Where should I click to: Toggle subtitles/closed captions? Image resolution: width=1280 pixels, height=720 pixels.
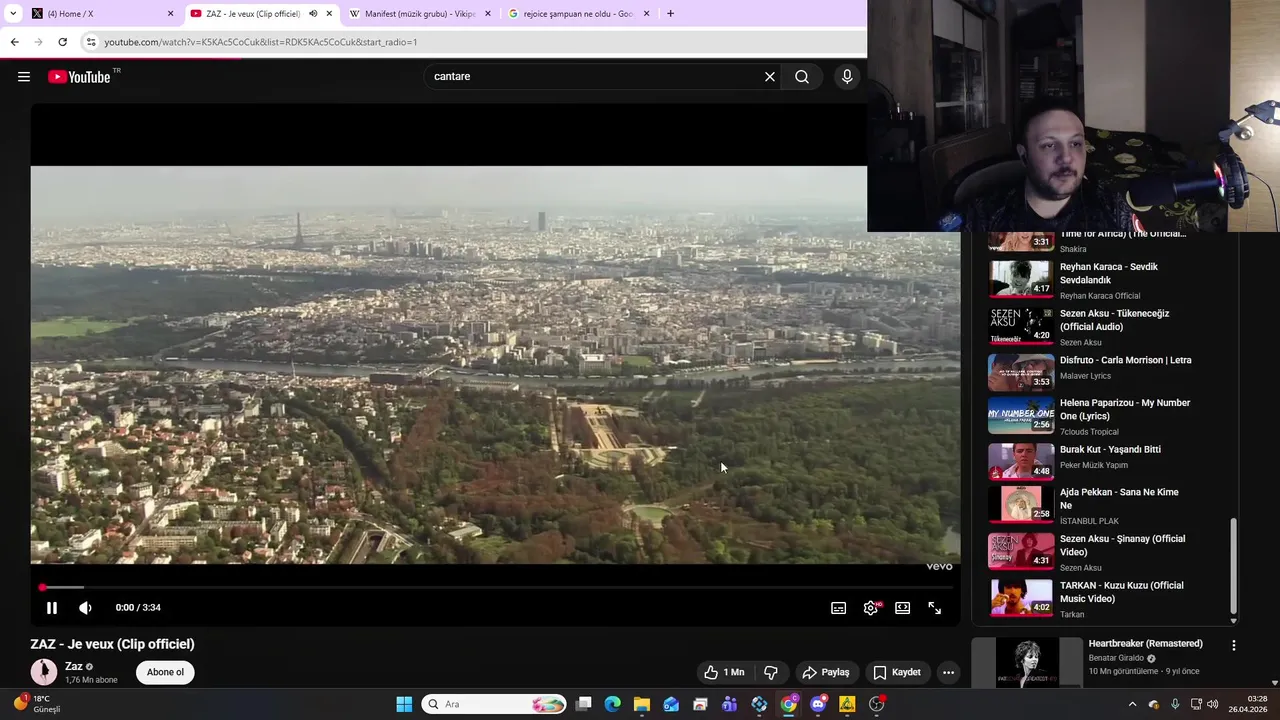click(839, 608)
